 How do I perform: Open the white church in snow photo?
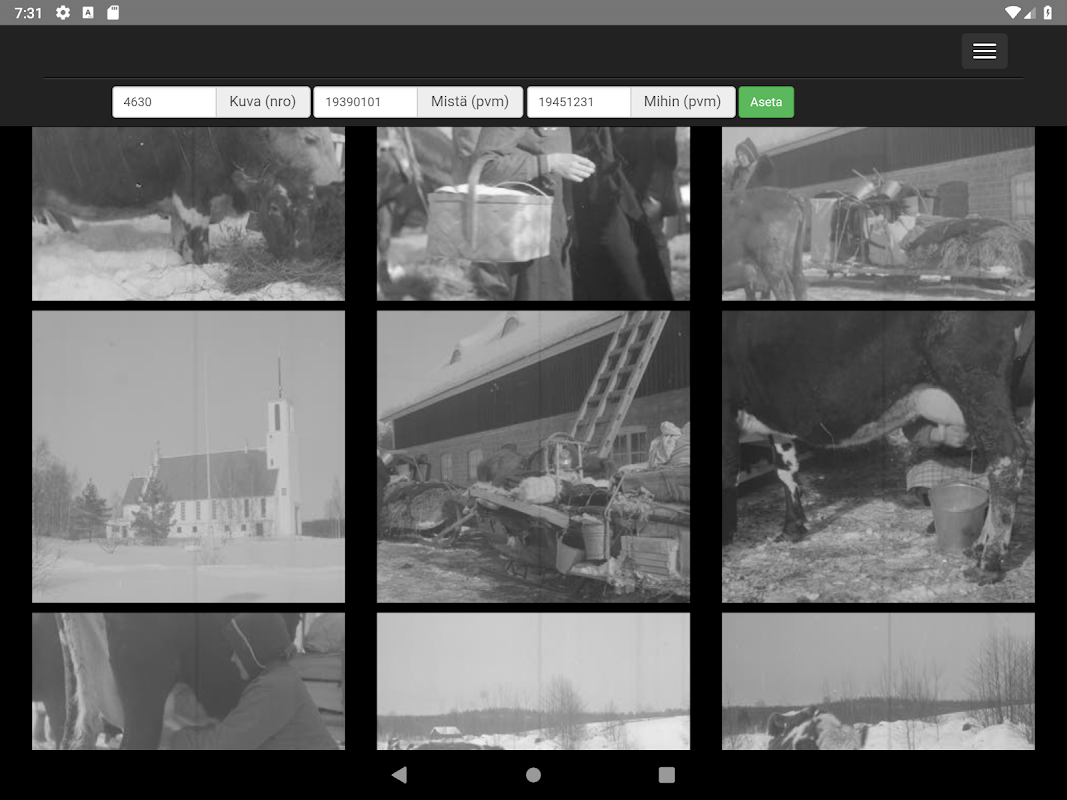tap(188, 456)
